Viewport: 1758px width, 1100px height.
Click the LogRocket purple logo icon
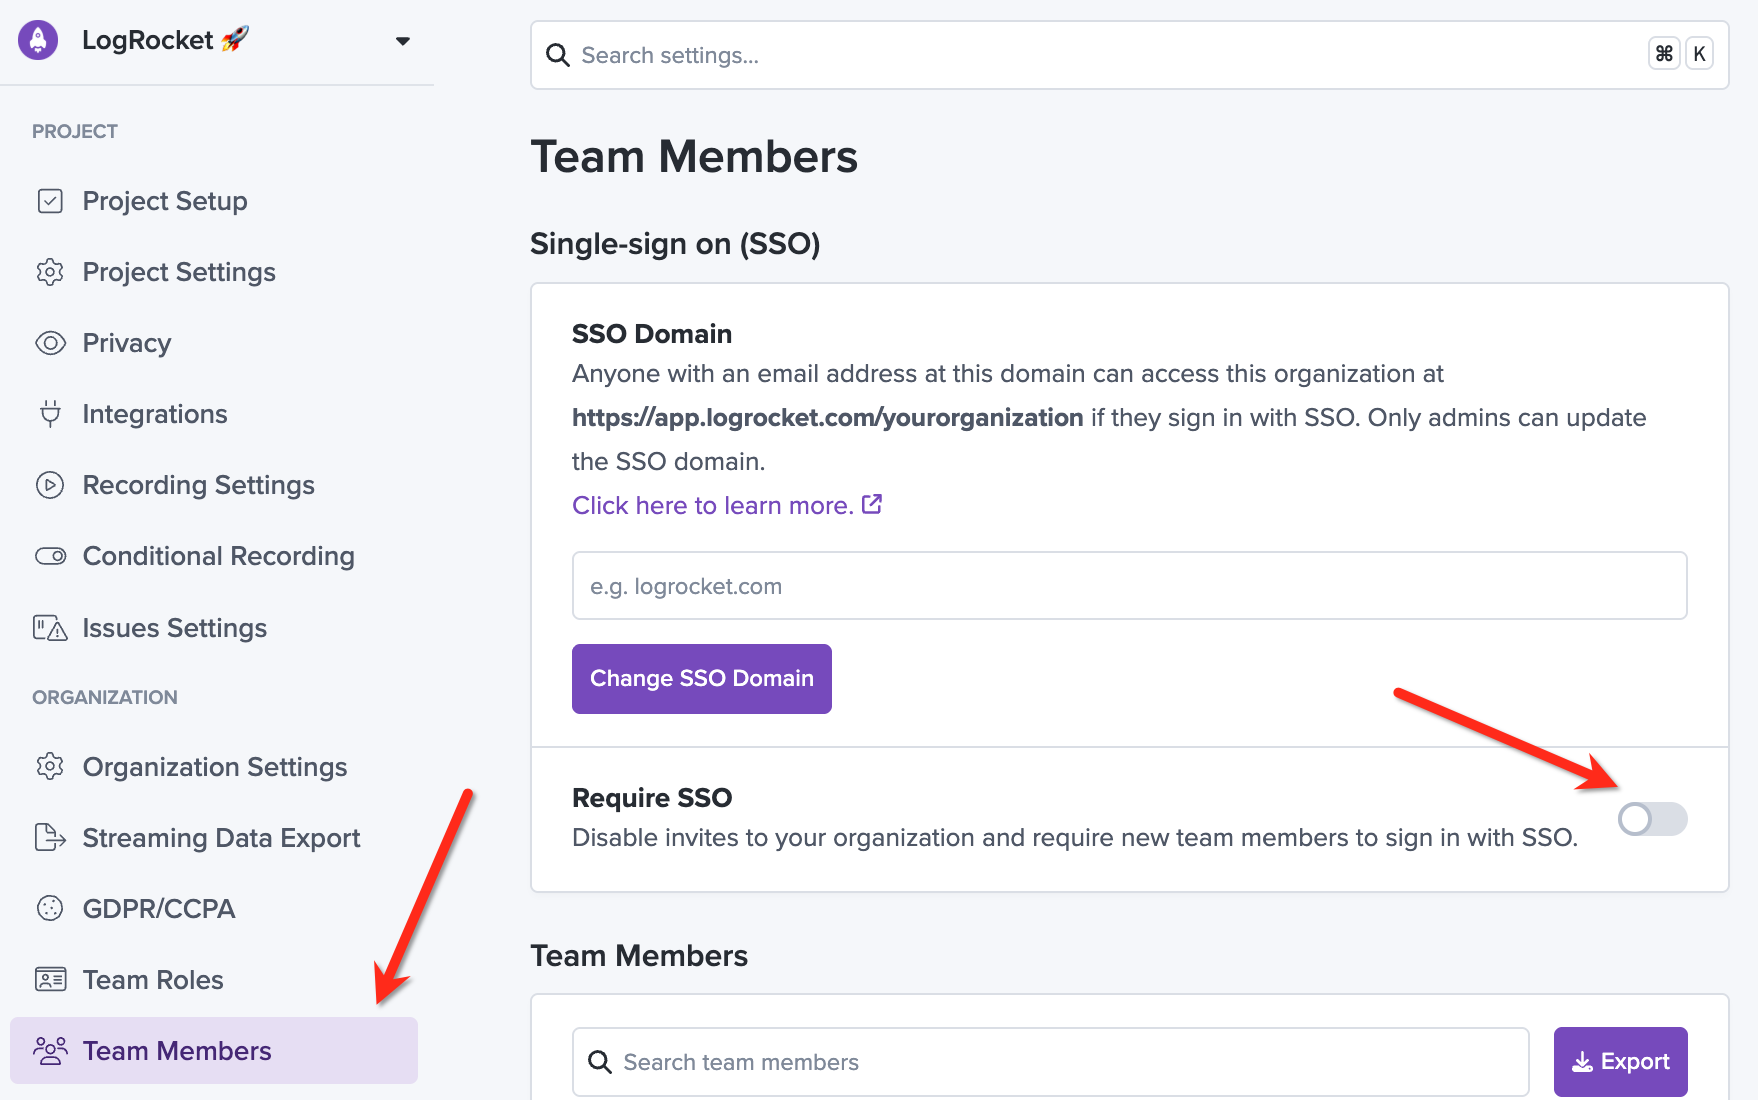(38, 40)
